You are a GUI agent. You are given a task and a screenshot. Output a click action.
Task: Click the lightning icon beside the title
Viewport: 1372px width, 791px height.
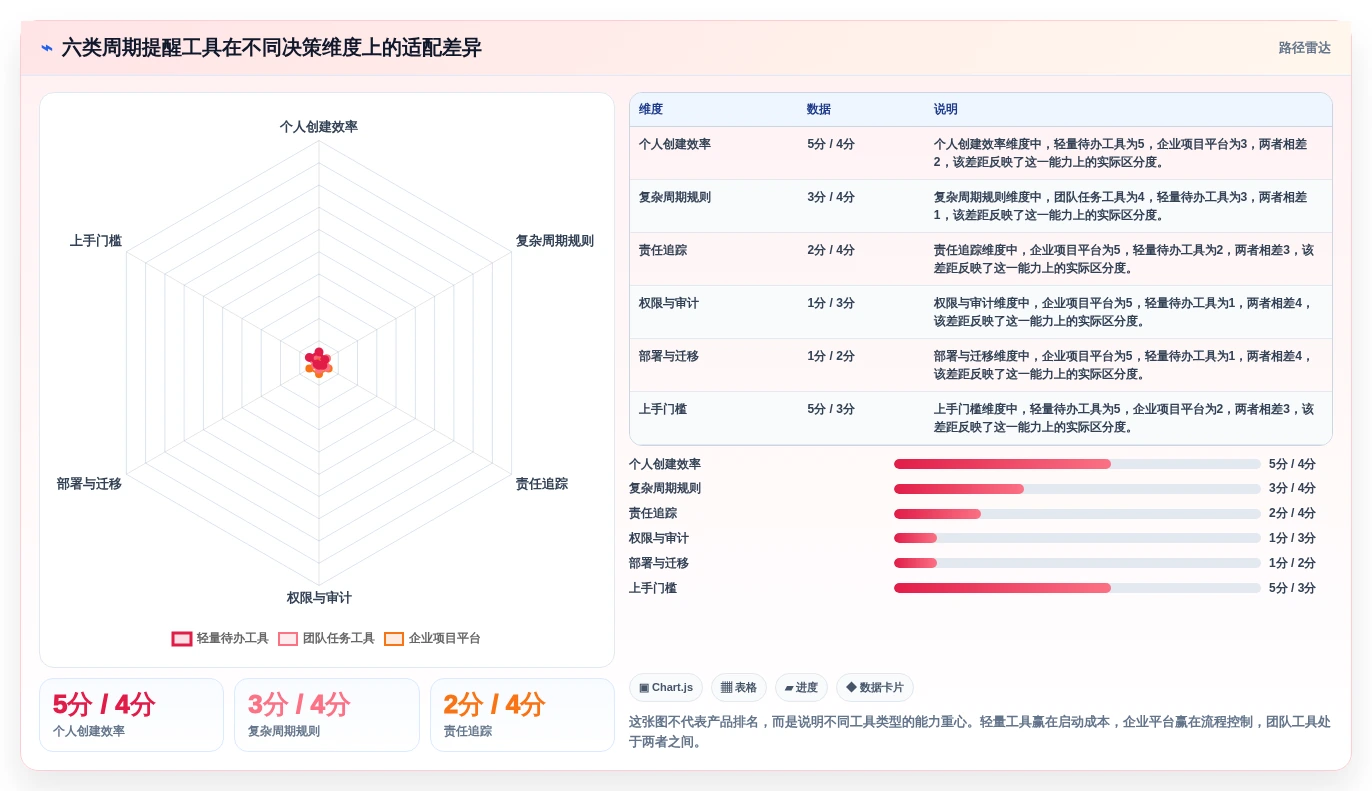click(x=47, y=48)
